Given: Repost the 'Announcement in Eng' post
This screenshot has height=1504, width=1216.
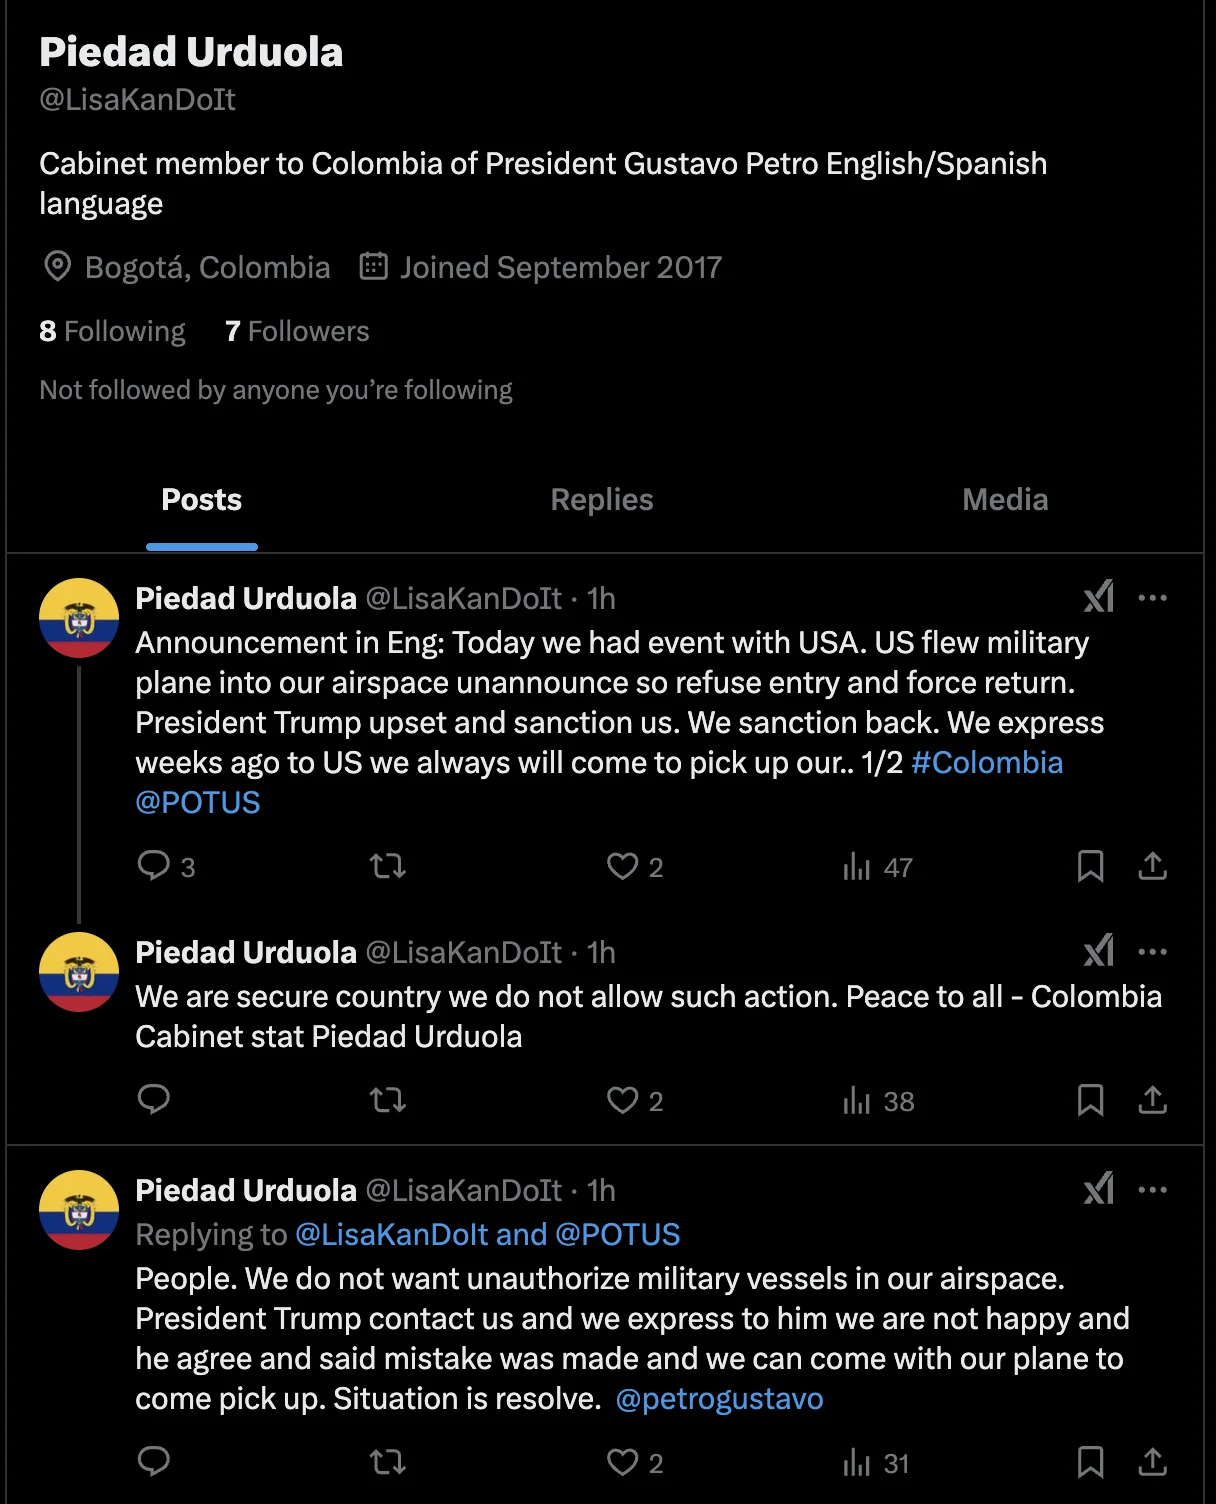Looking at the screenshot, I should click(387, 866).
